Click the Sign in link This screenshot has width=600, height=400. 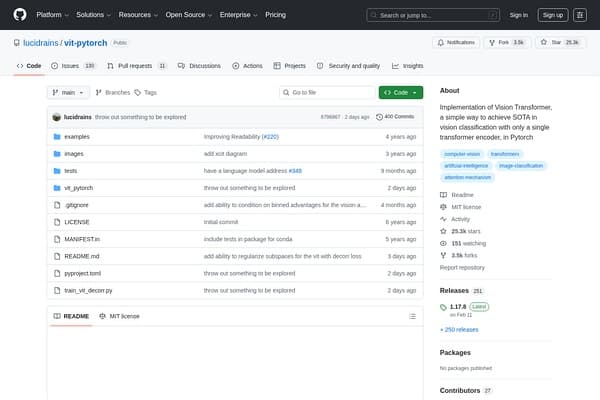click(518, 15)
